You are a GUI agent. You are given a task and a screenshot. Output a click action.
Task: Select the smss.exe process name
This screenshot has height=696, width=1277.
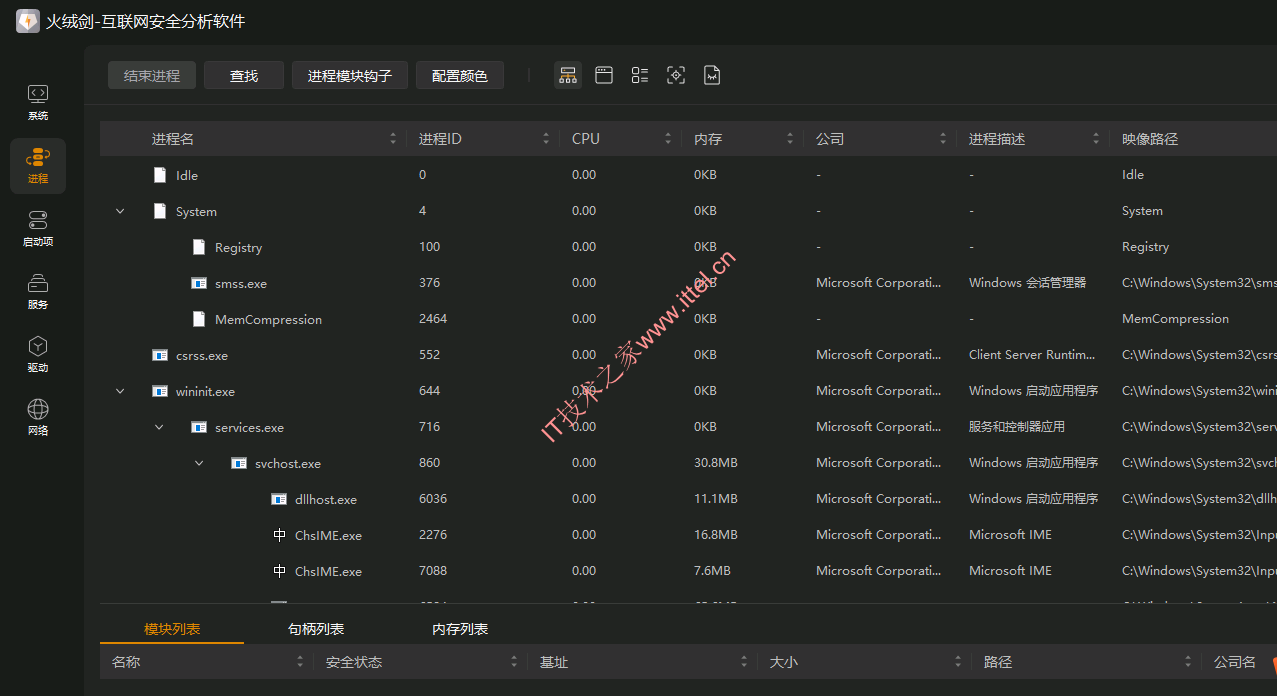[x=241, y=283]
